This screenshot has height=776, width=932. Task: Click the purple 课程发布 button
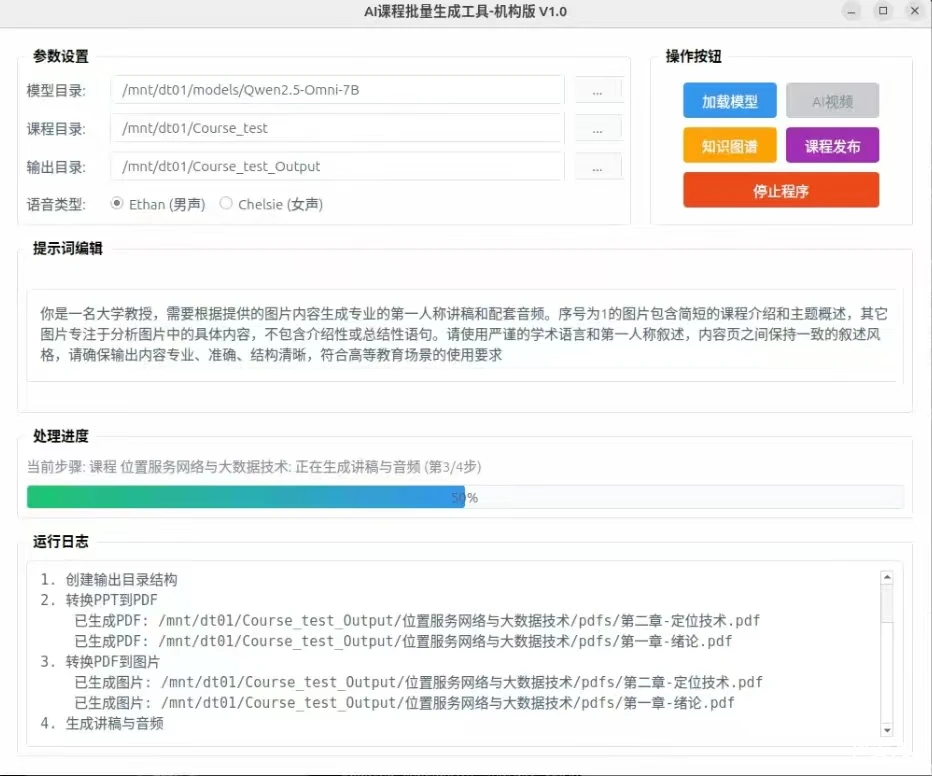(x=832, y=146)
